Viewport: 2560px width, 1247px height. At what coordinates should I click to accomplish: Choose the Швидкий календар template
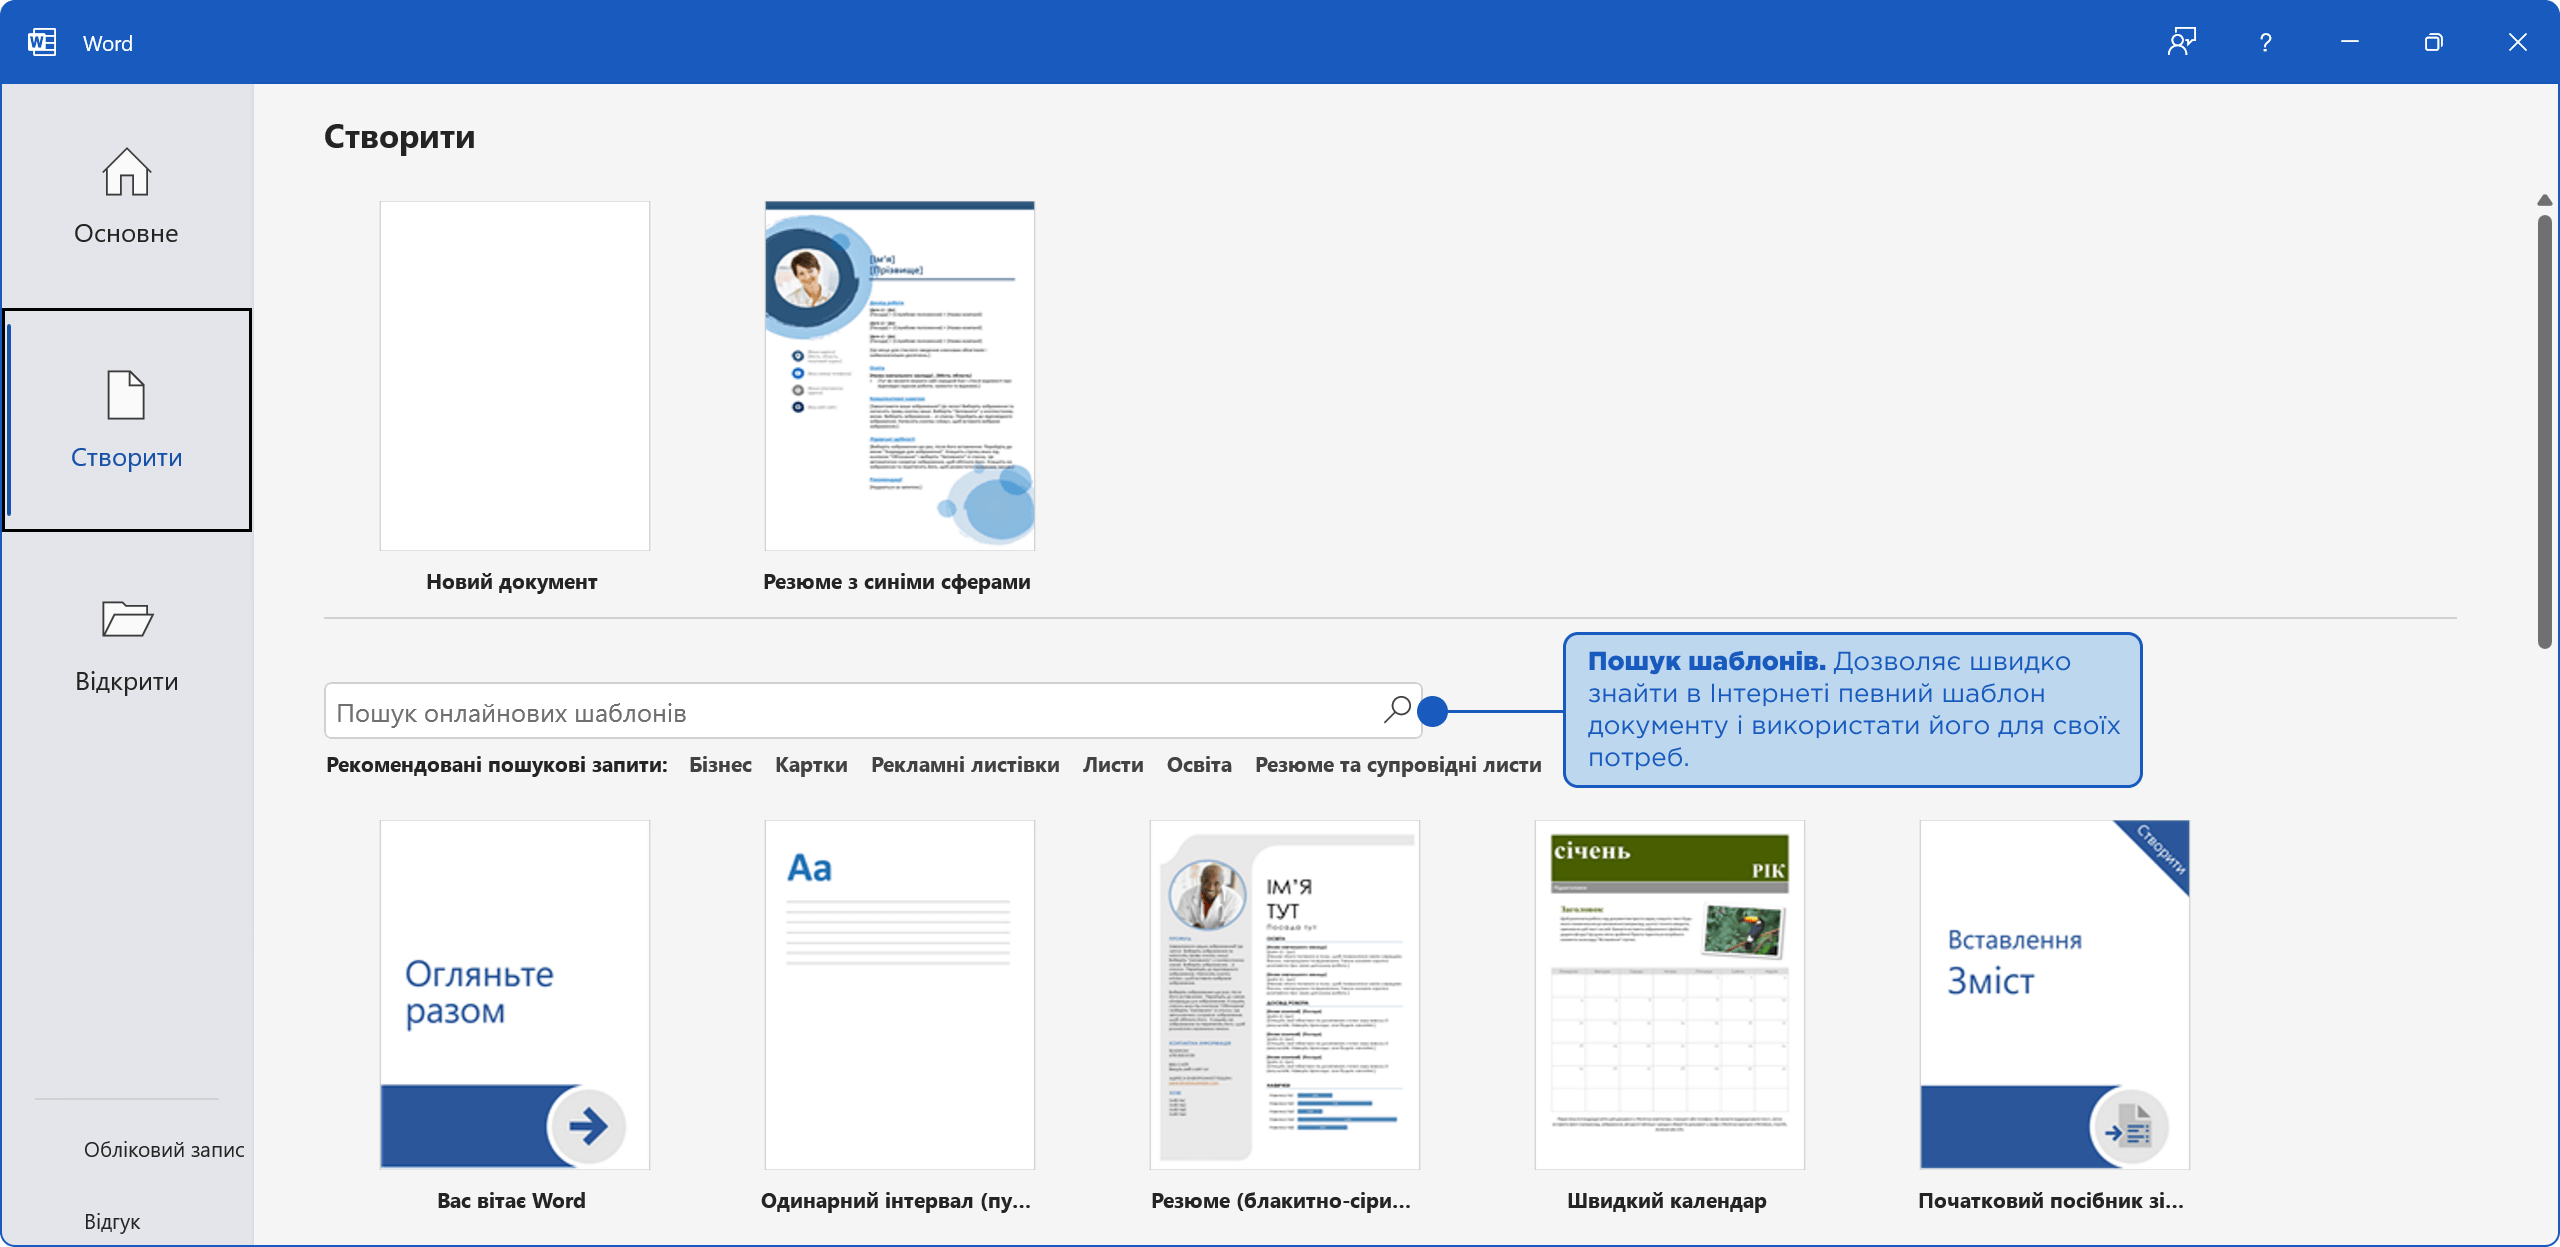[1669, 995]
